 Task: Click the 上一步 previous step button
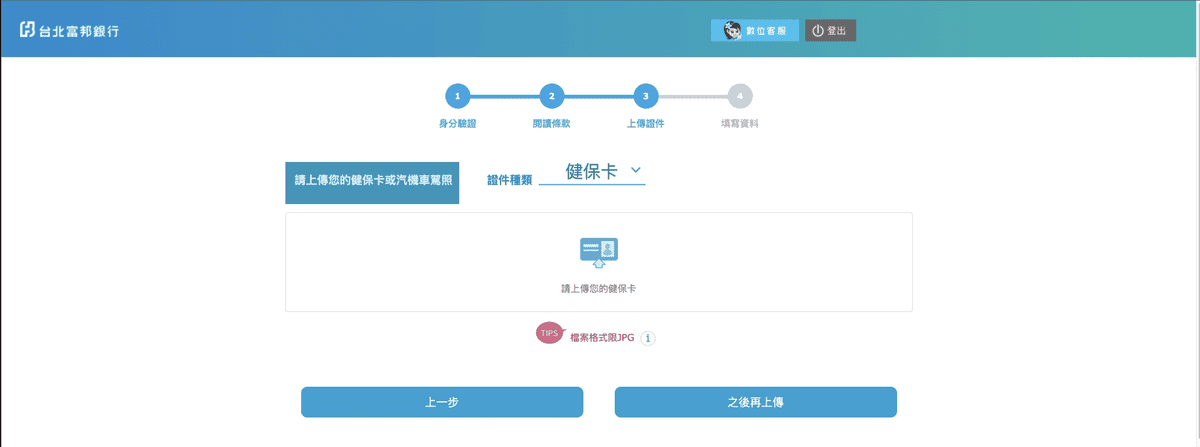pos(442,402)
